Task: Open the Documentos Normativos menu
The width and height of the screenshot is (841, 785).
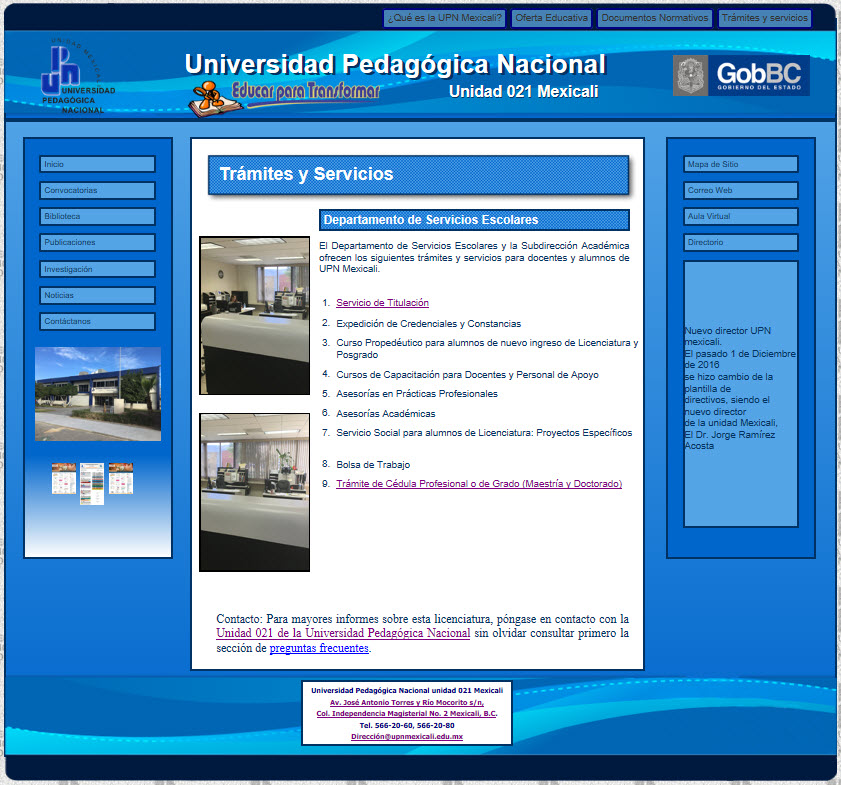Action: tap(655, 18)
